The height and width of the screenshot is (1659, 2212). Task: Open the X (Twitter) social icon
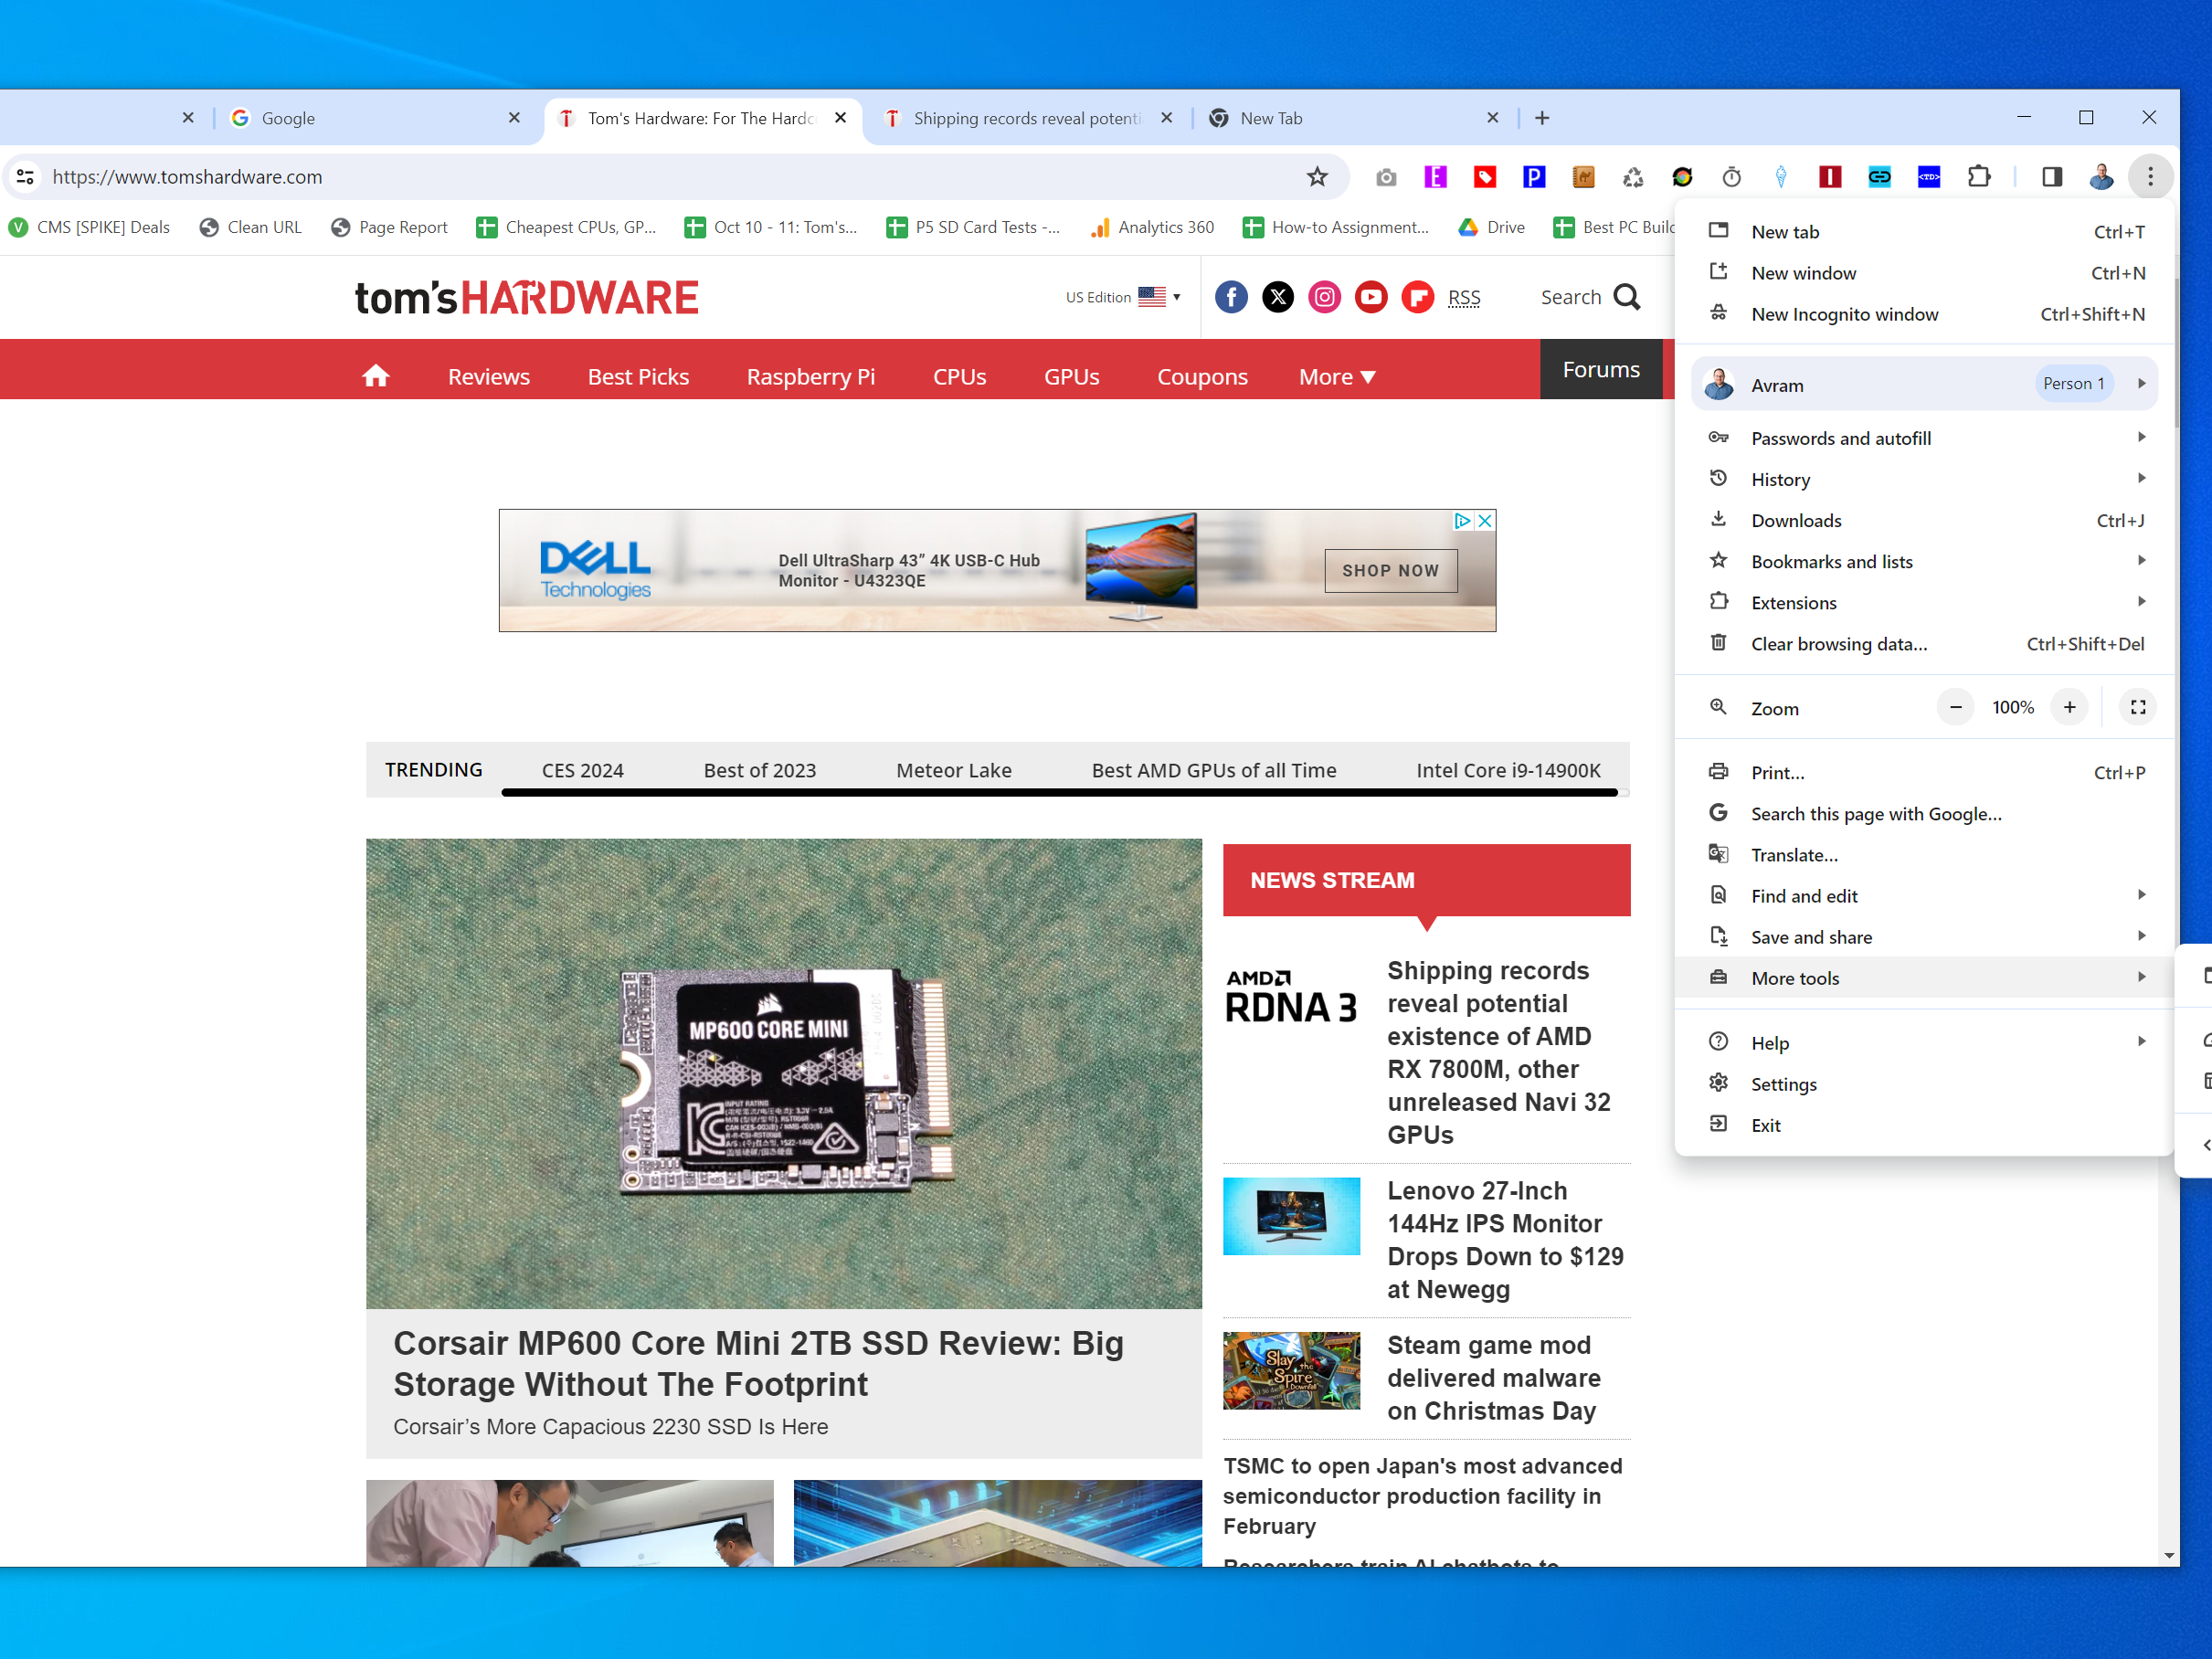coord(1278,297)
